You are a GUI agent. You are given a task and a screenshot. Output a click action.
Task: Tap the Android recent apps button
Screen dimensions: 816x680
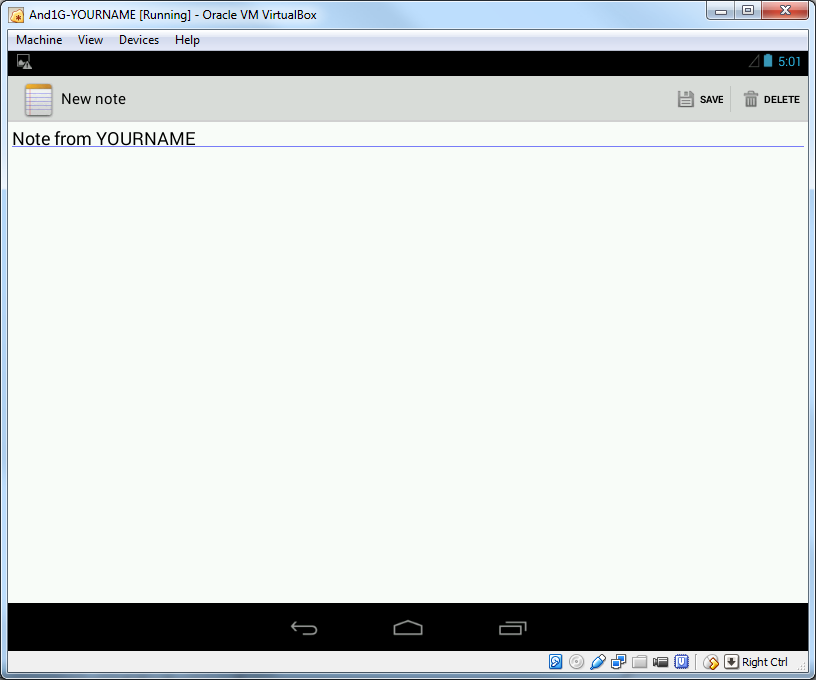click(x=513, y=628)
